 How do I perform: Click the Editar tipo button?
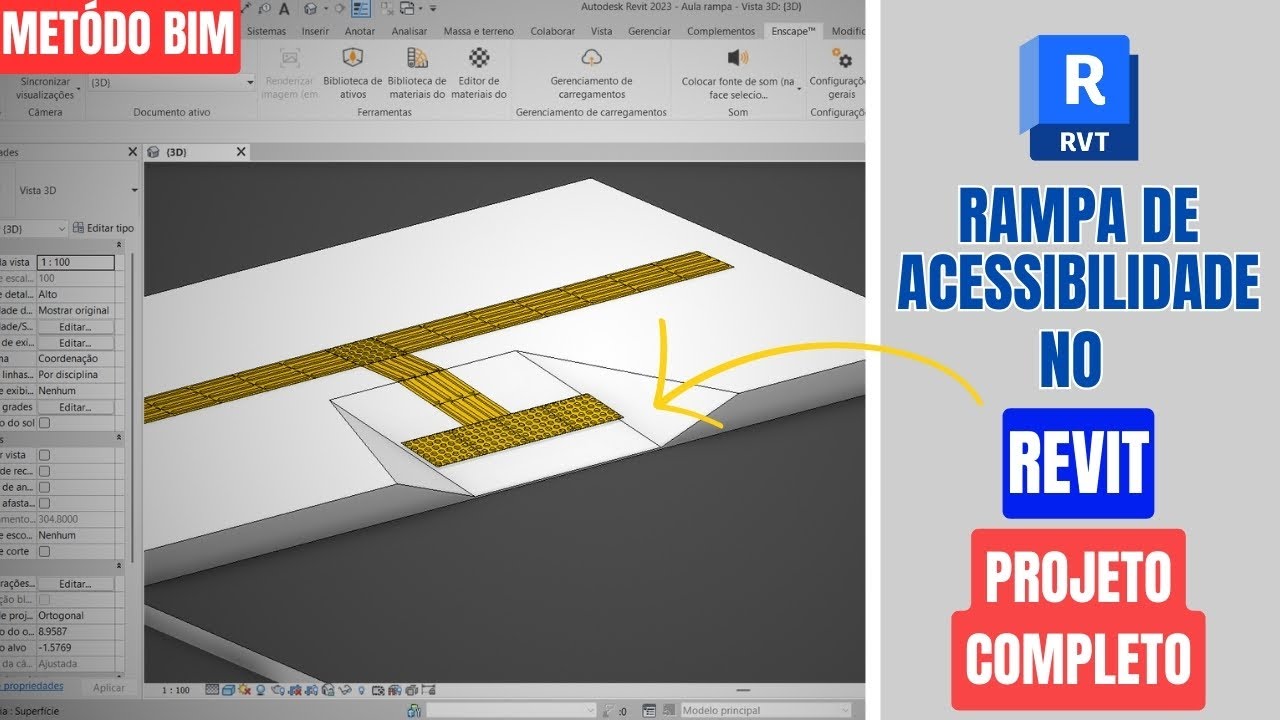[x=103, y=228]
